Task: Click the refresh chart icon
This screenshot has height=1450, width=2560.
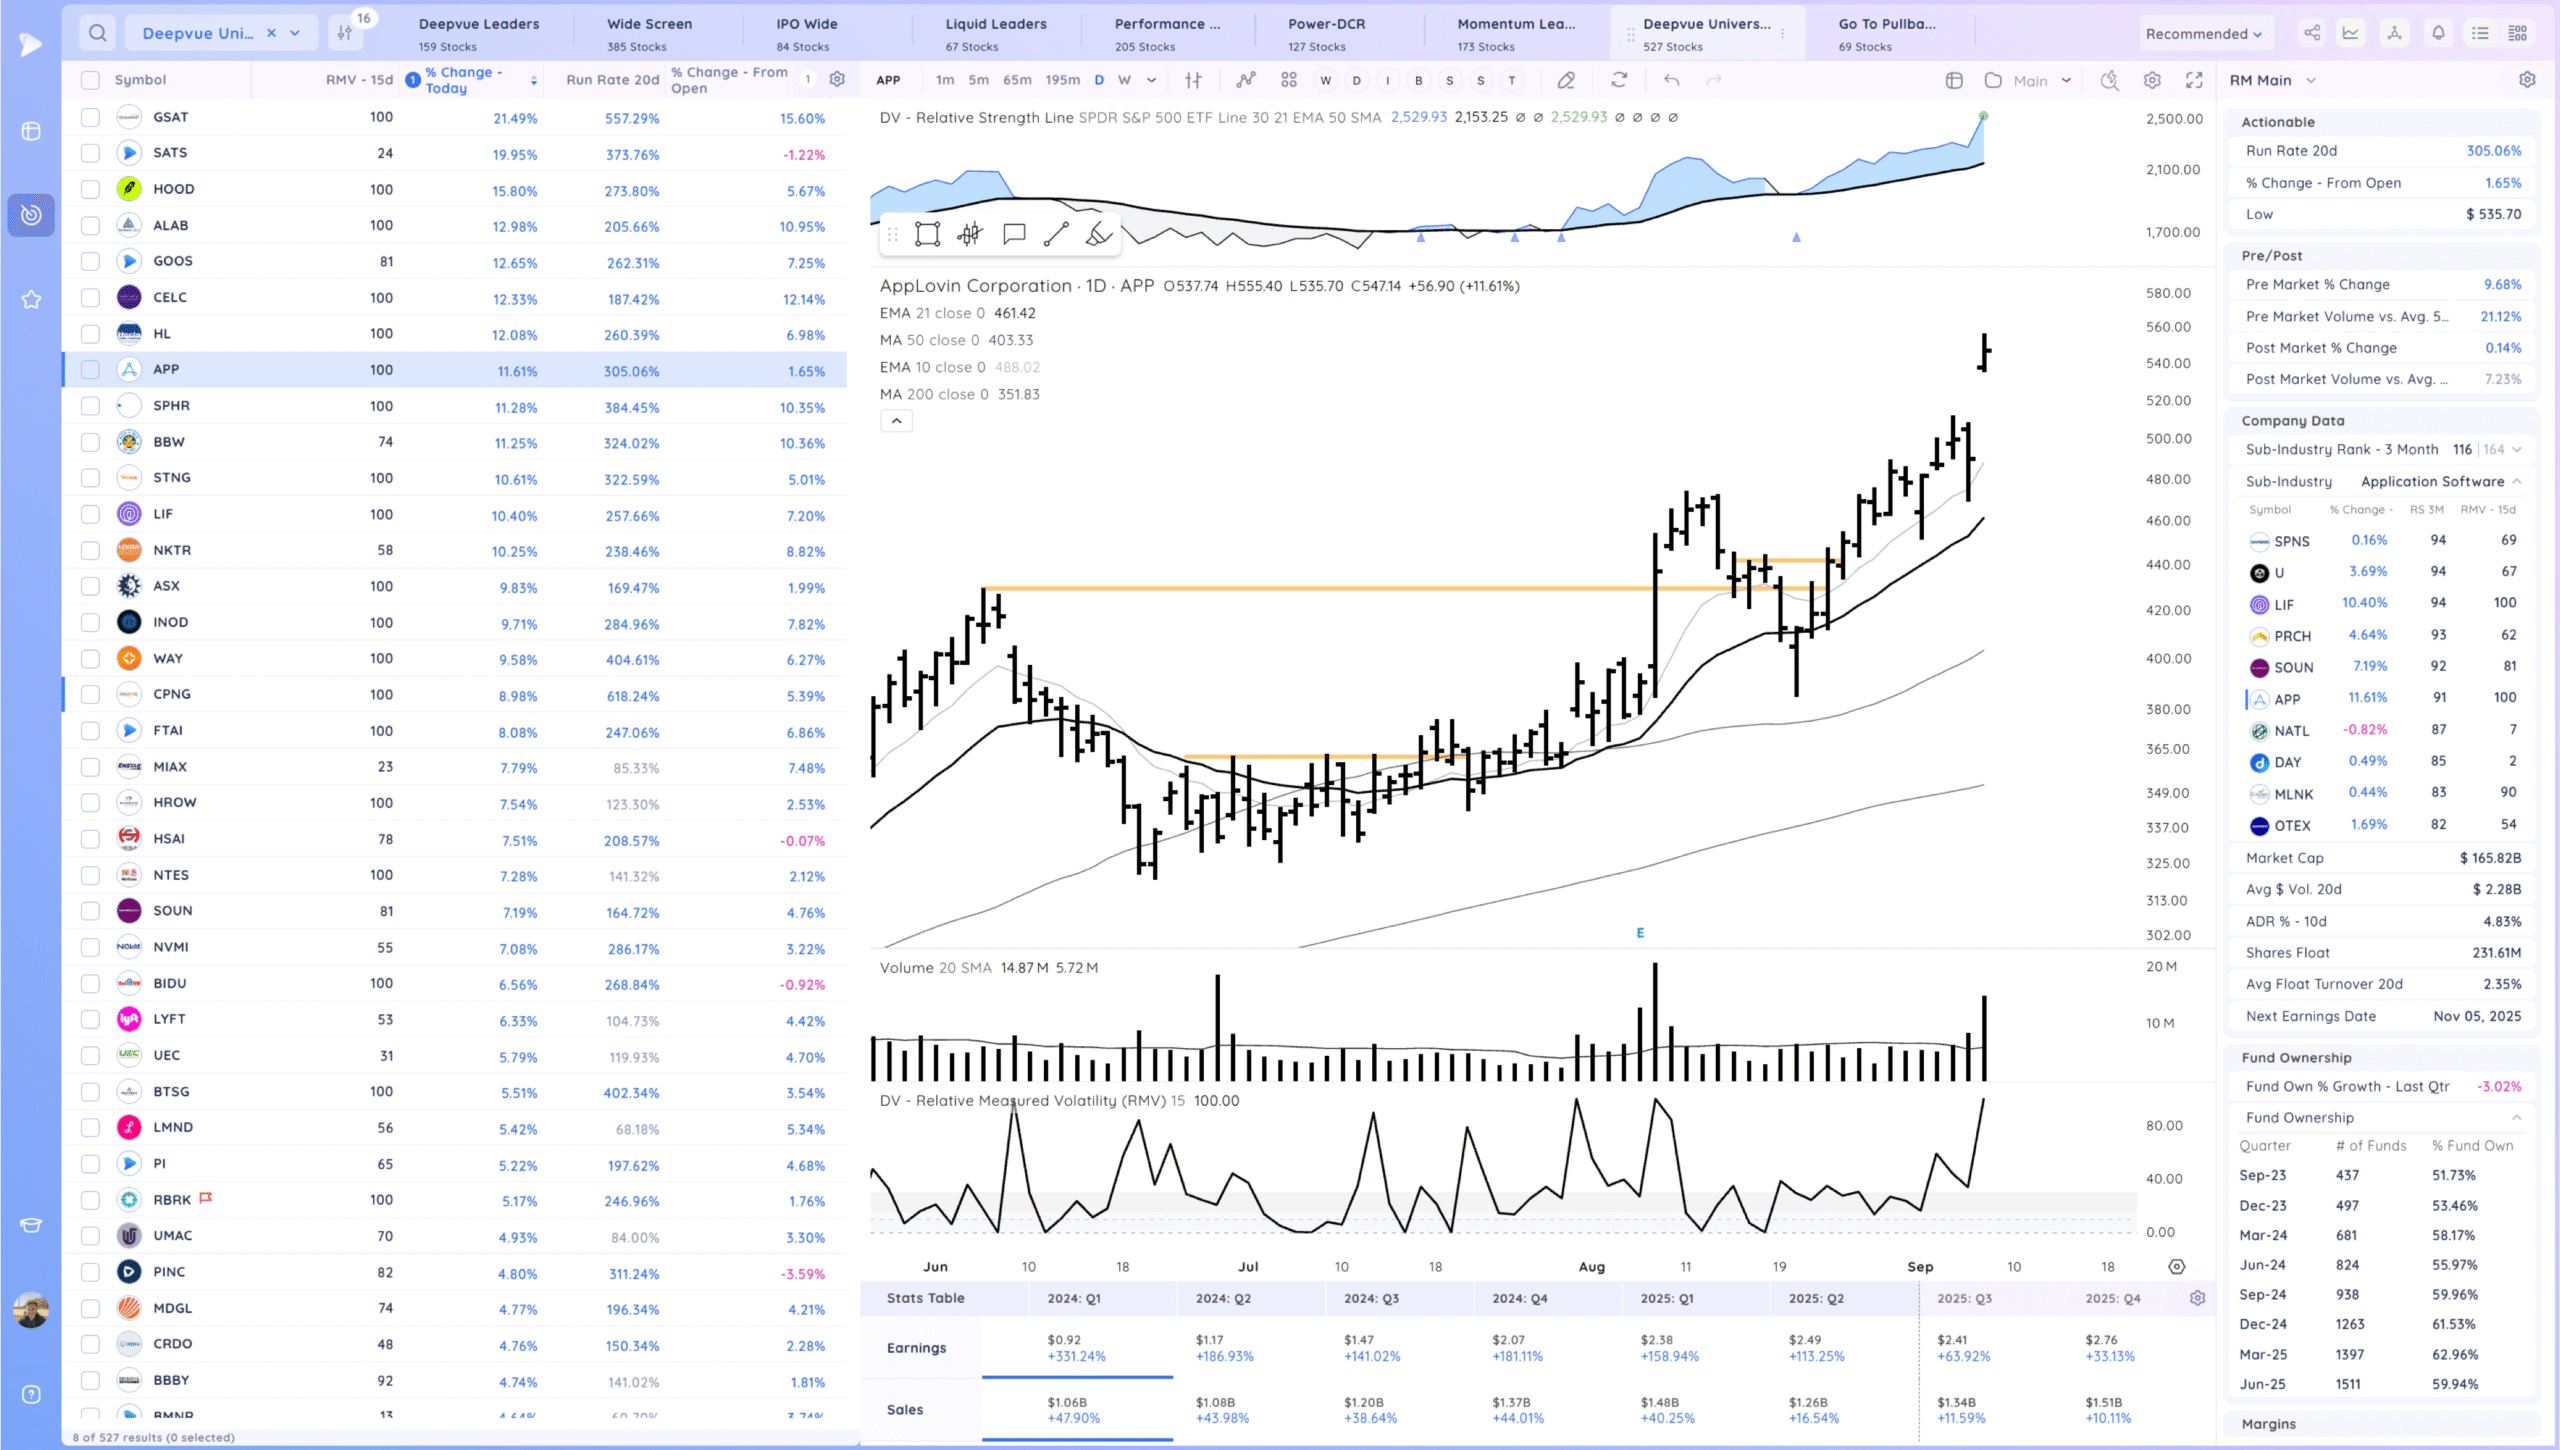Action: pyautogui.click(x=1619, y=80)
